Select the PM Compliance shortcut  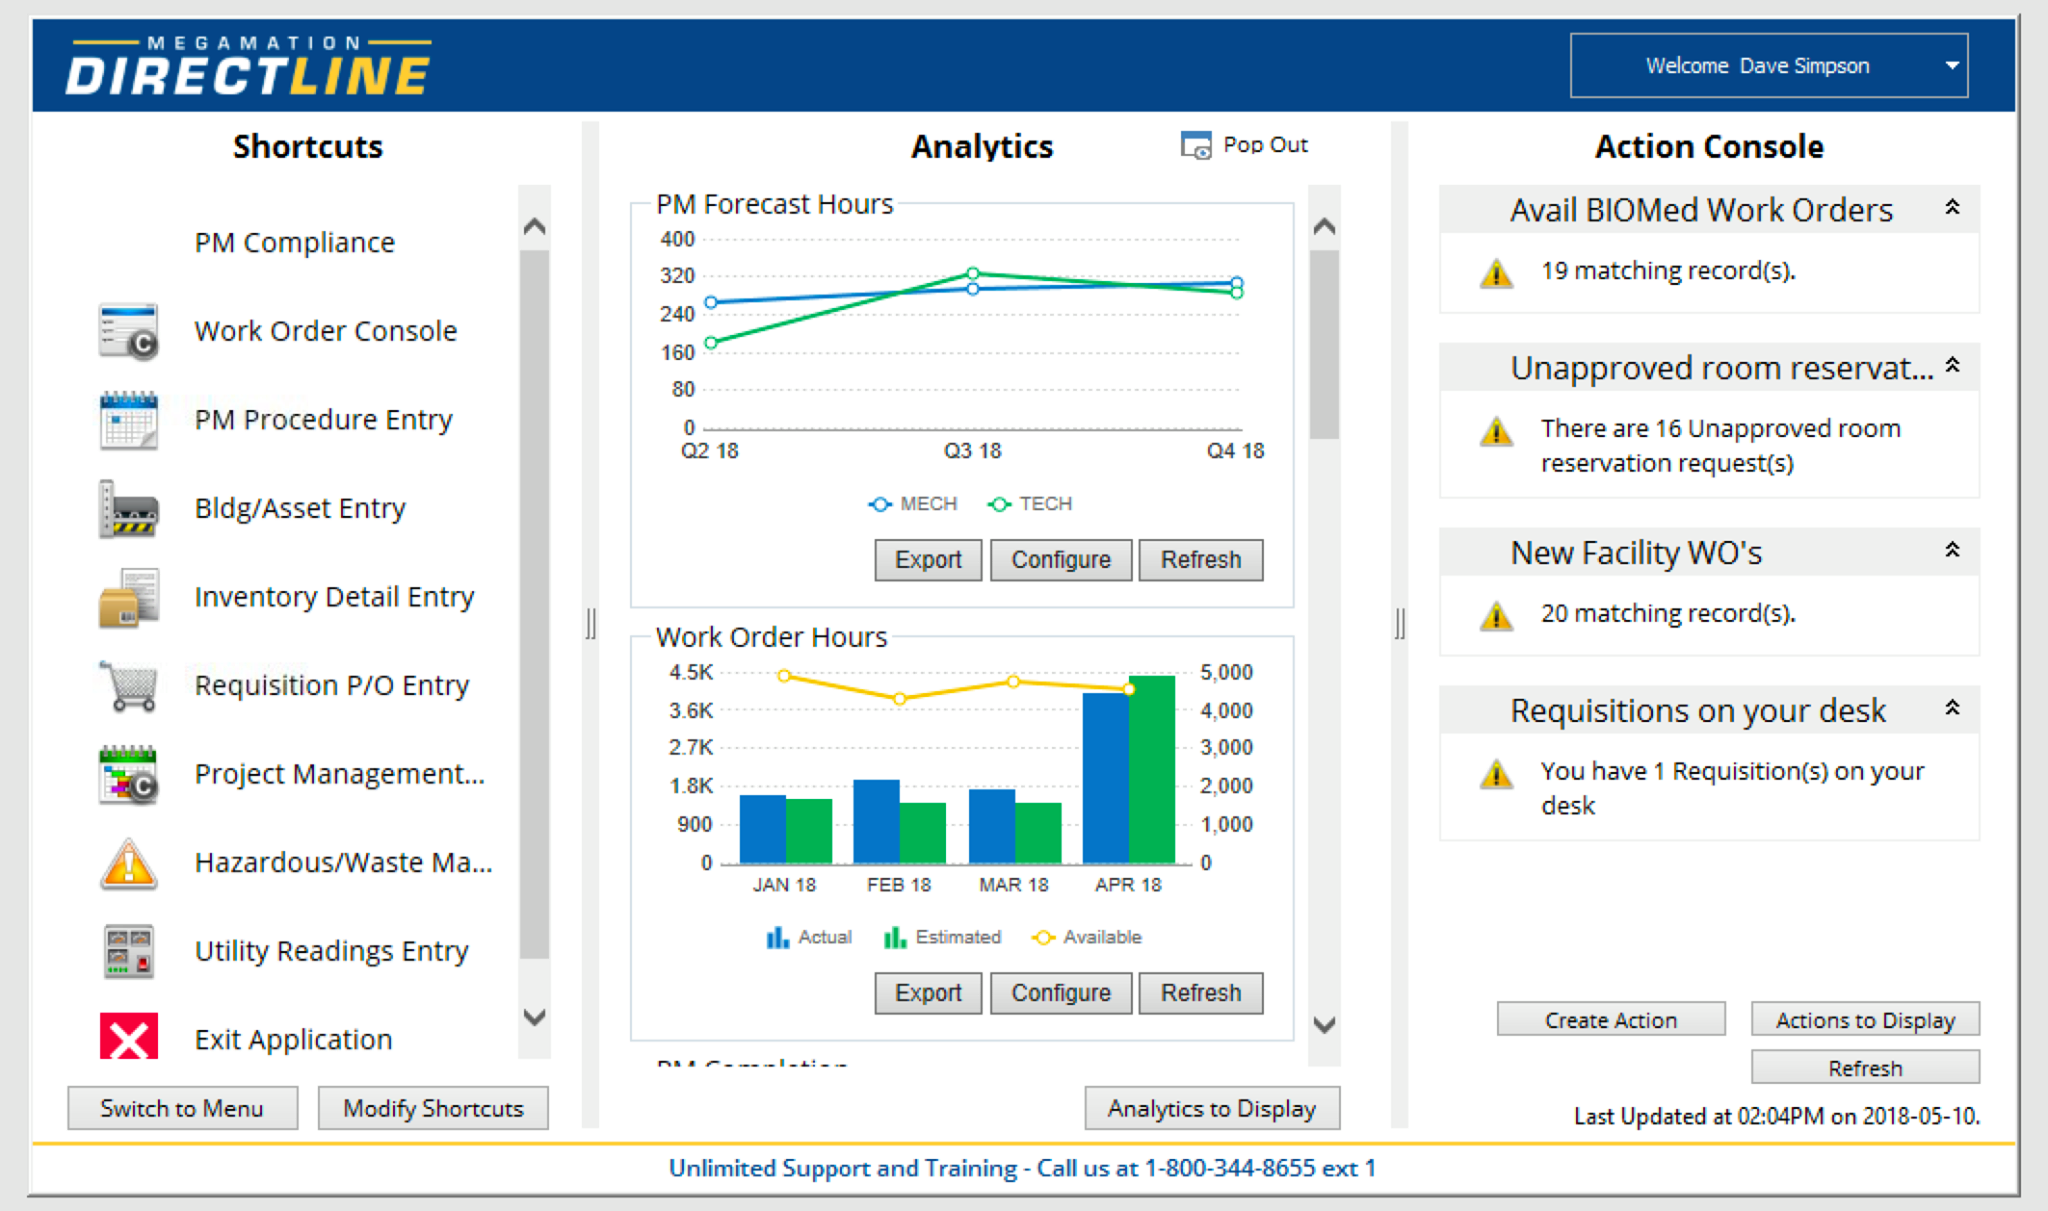(294, 241)
